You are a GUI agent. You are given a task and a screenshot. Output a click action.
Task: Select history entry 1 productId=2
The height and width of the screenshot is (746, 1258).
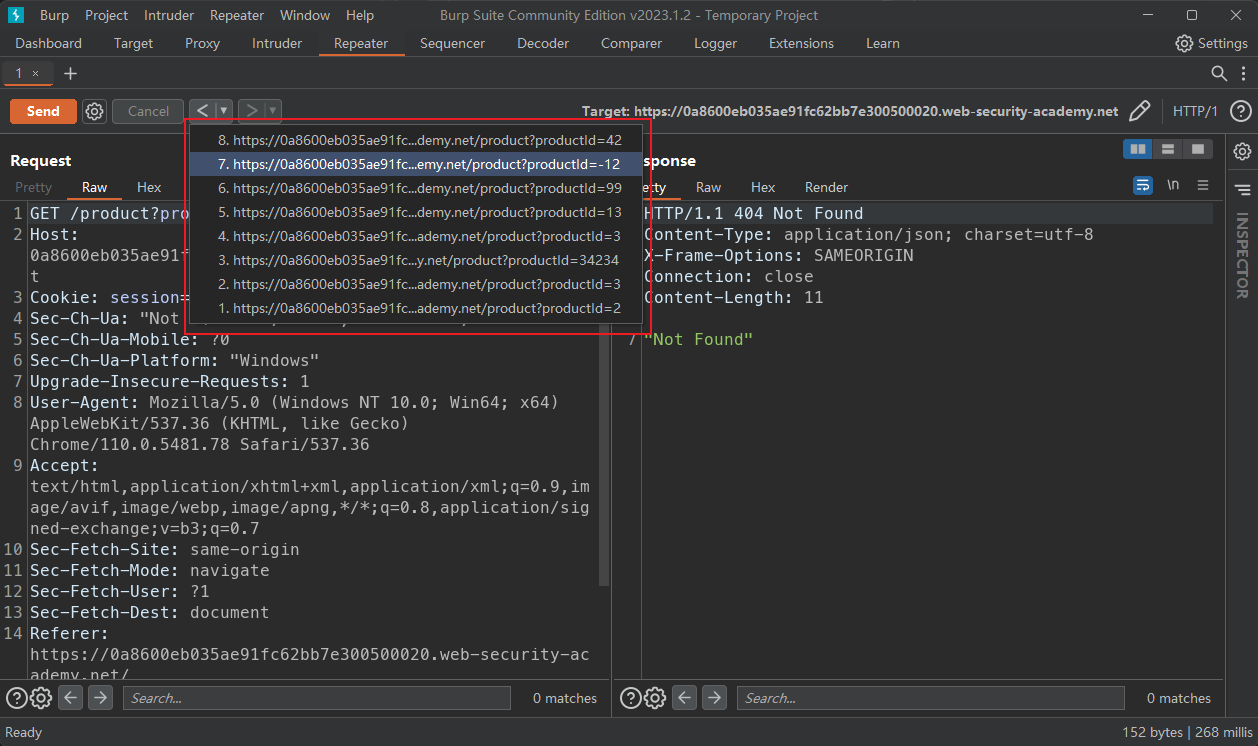(416, 308)
